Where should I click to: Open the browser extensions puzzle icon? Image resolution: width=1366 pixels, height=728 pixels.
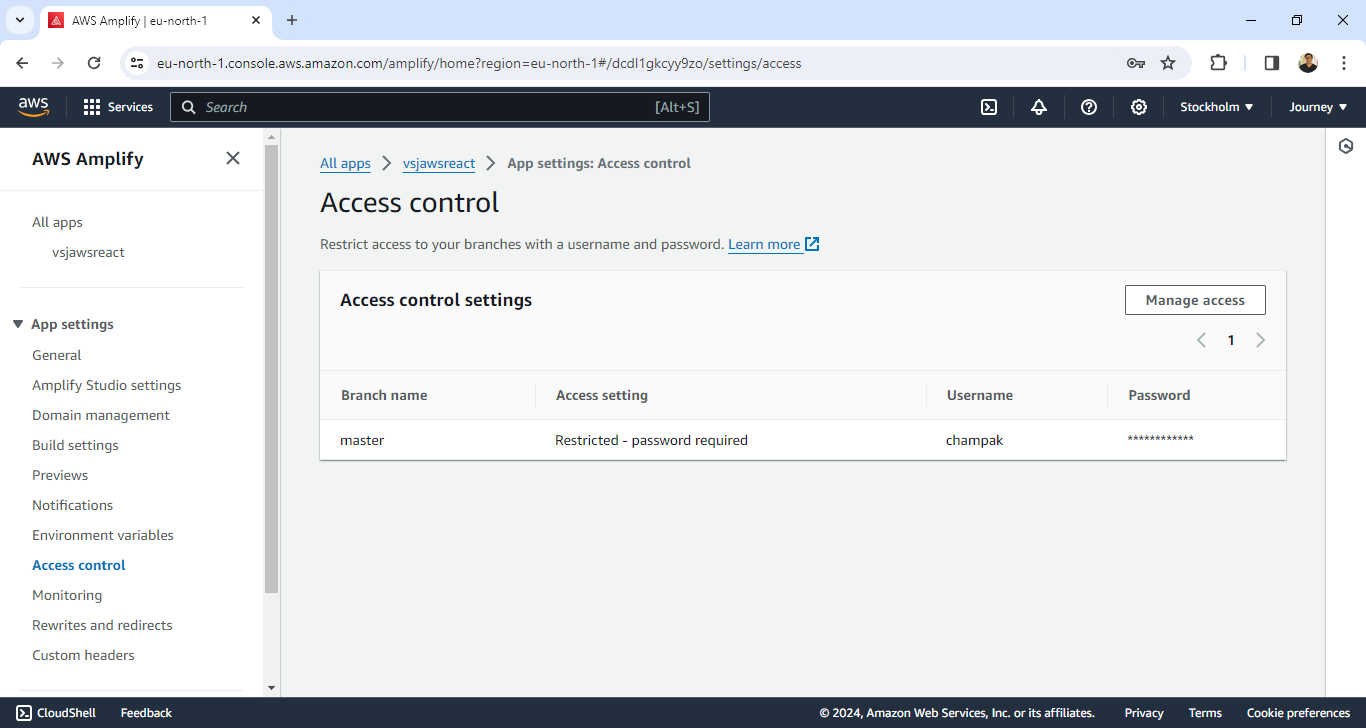[1218, 63]
